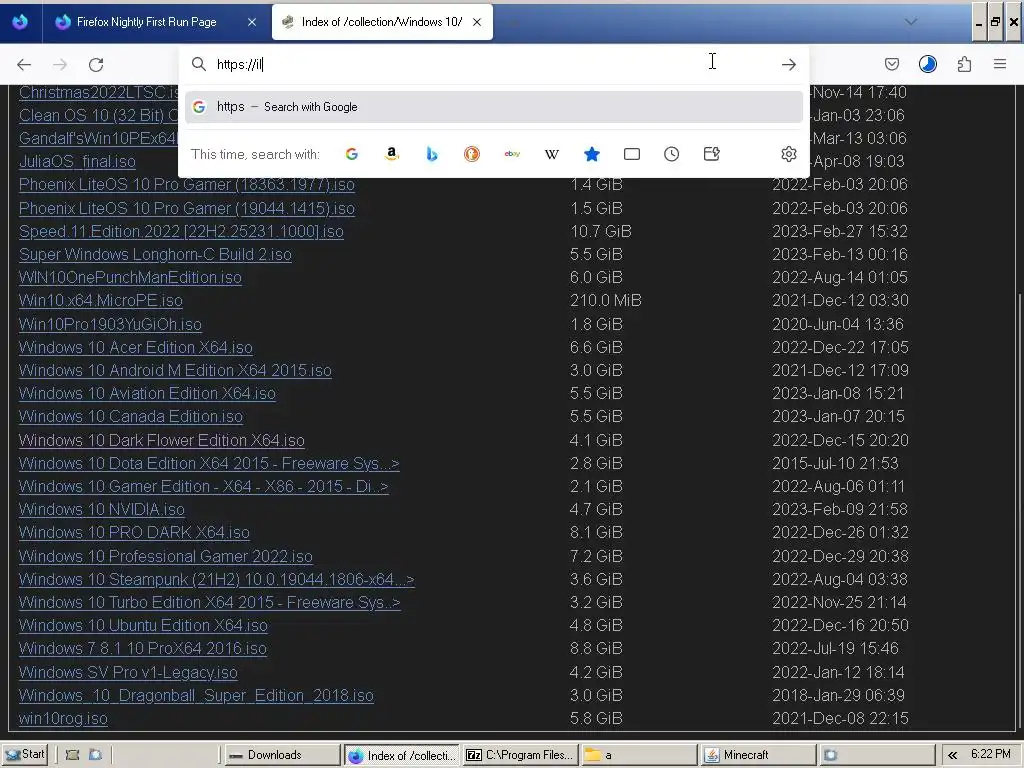Select Index of /collection/Windows 10/ tab
This screenshot has height=768, width=1024.
[x=382, y=22]
